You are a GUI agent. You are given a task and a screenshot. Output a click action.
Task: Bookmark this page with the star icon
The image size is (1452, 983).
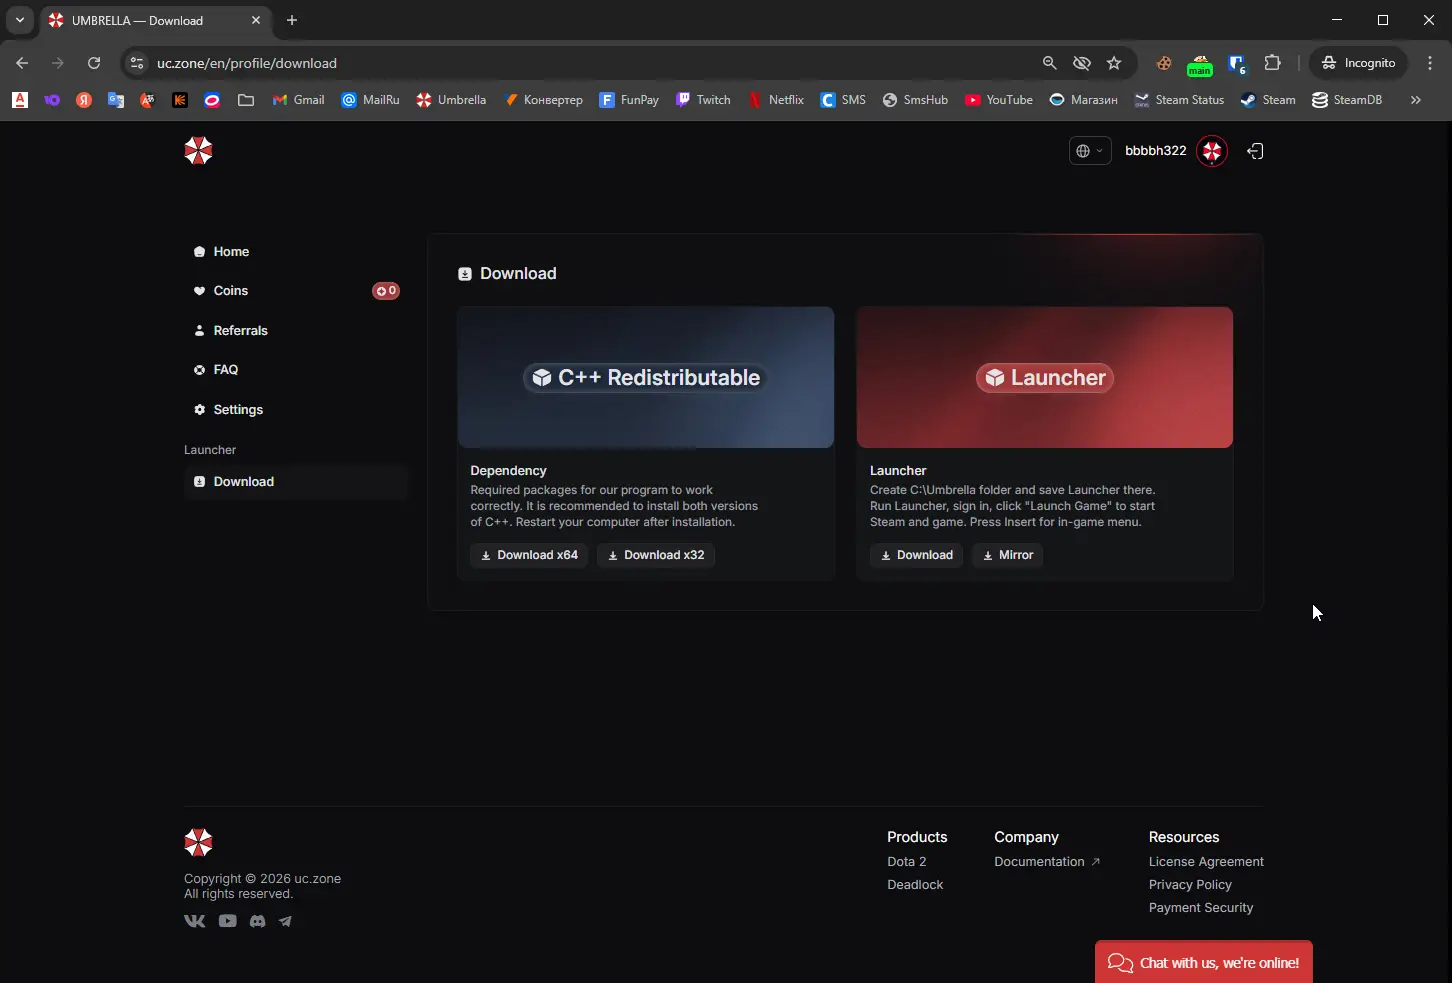tap(1114, 63)
